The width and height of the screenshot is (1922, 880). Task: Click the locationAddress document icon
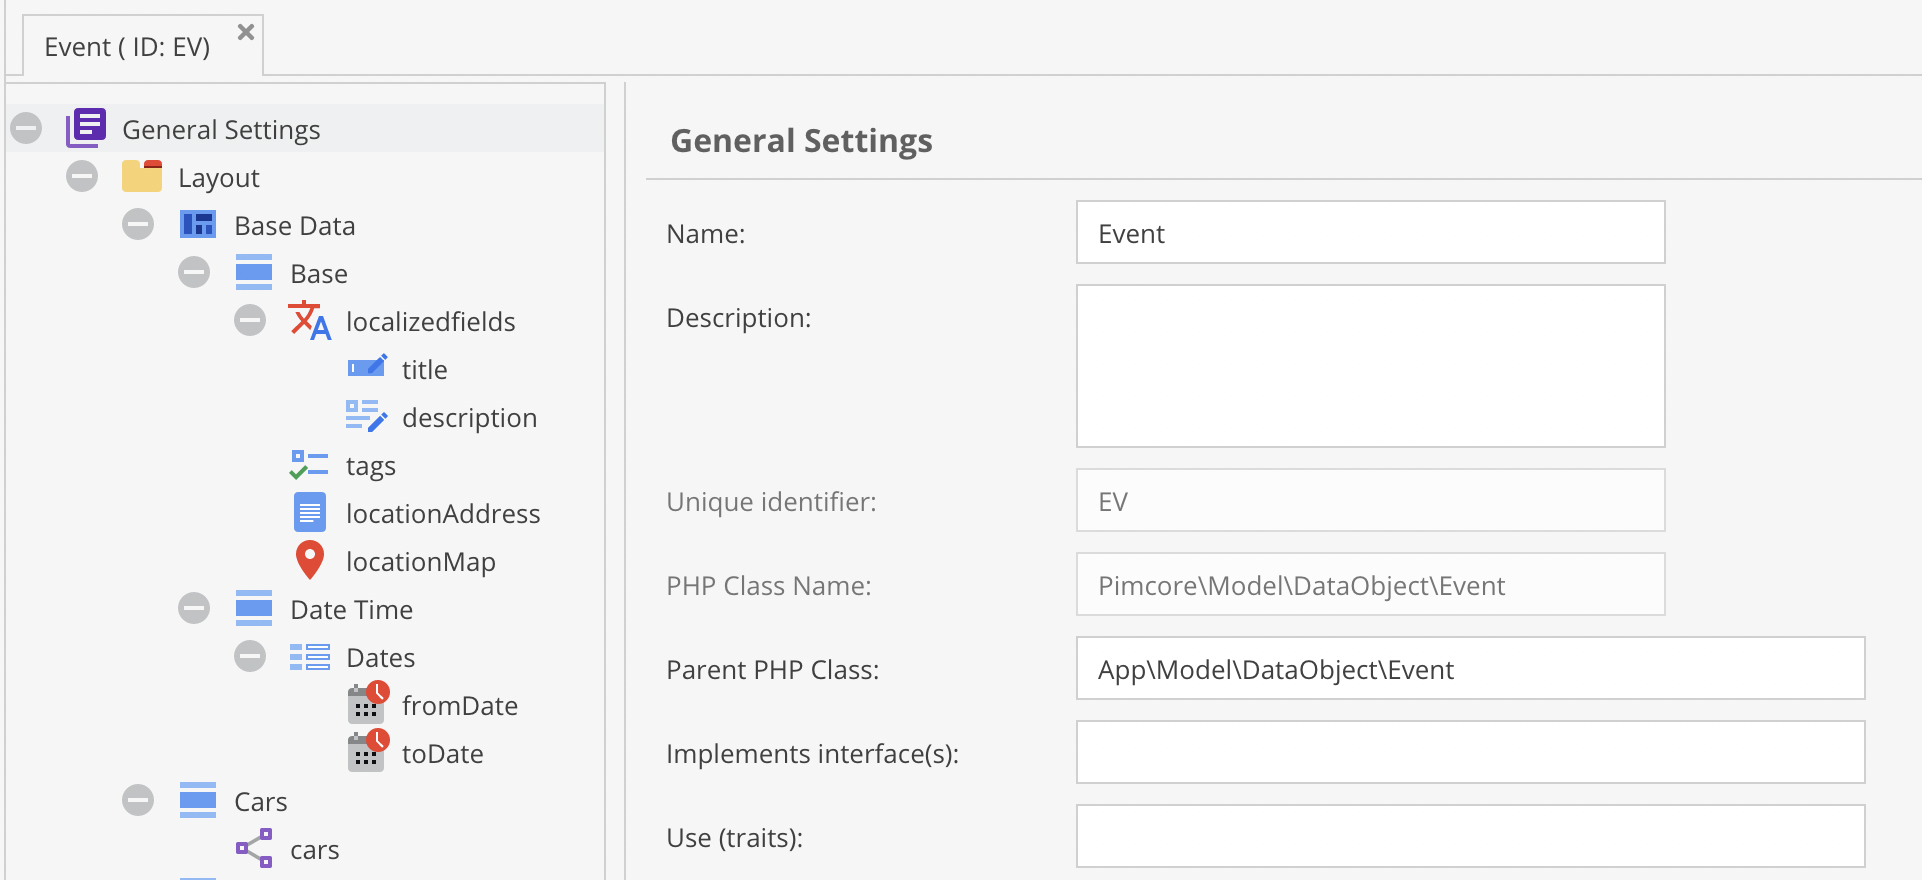(310, 513)
